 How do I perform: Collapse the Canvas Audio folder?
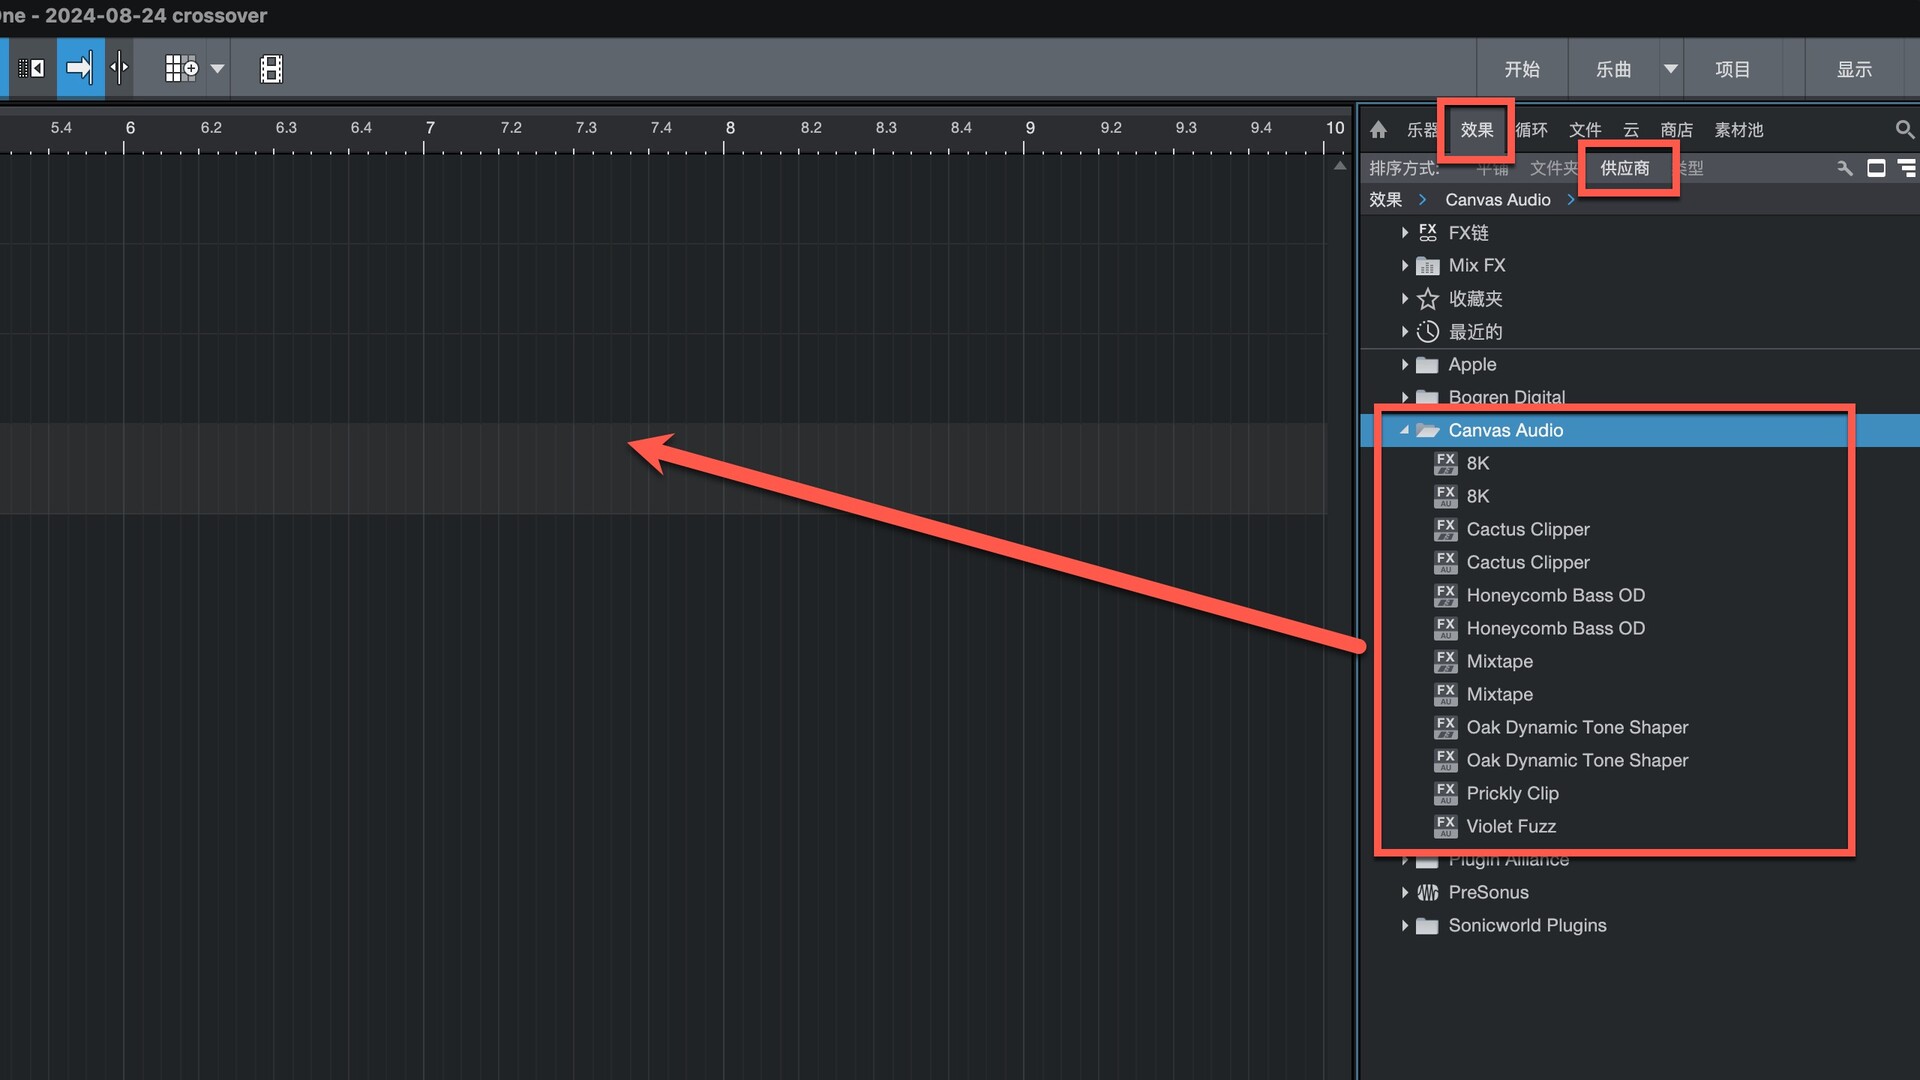point(1404,430)
